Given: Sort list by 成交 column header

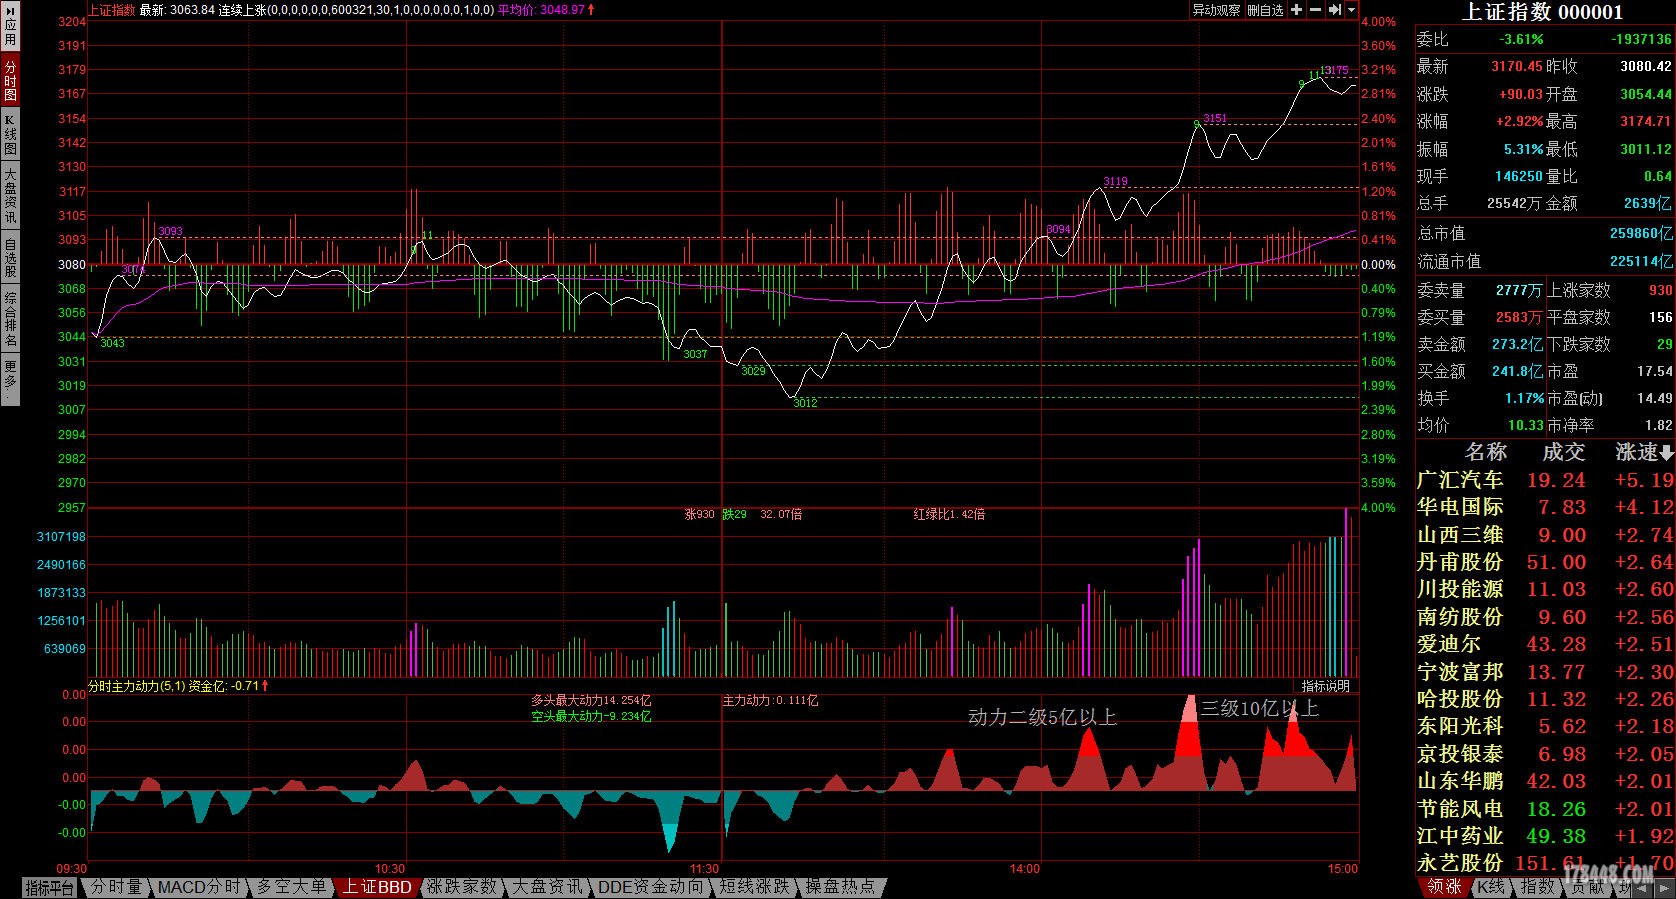Looking at the screenshot, I should 1563,452.
